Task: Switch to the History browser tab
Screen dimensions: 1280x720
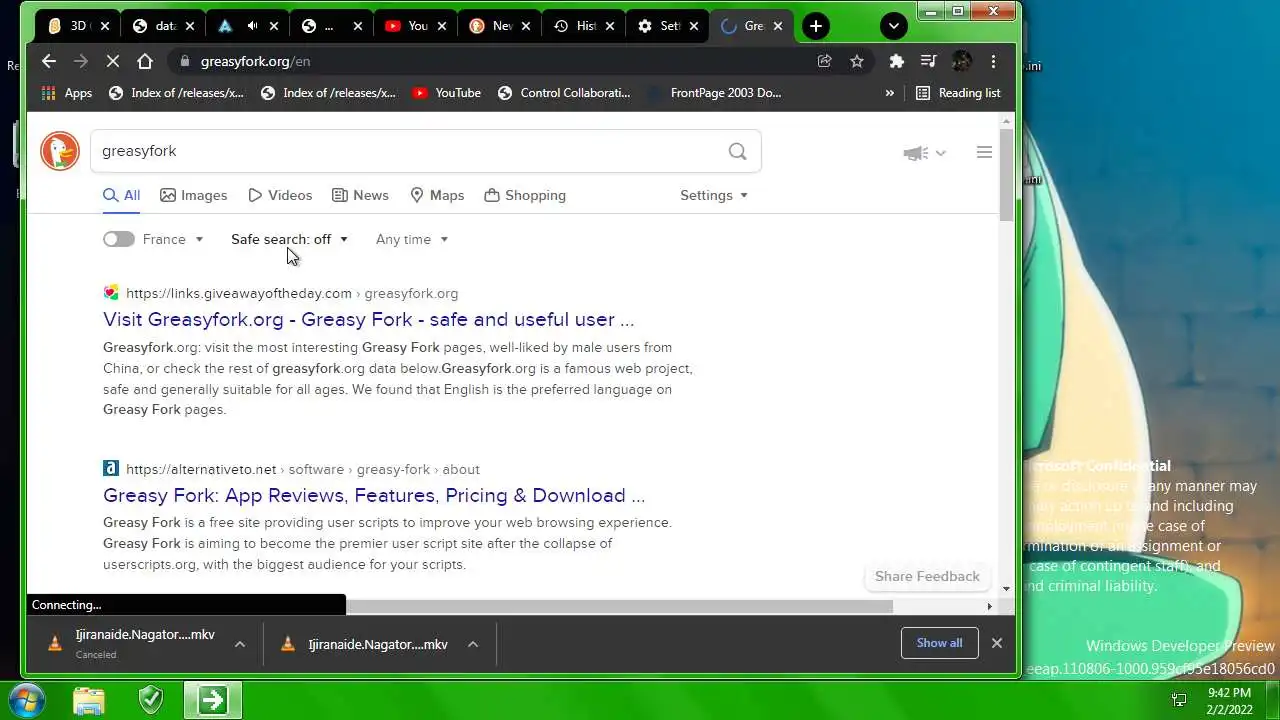Action: pyautogui.click(x=584, y=26)
